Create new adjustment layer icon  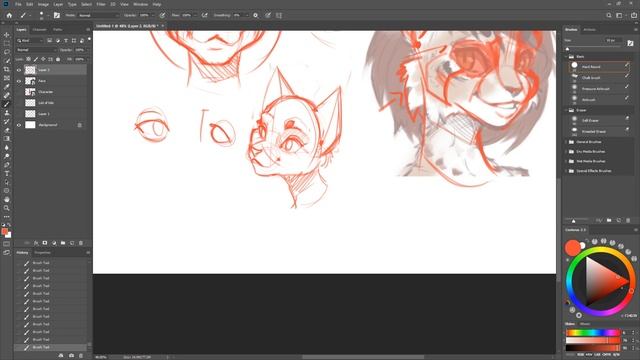point(54,243)
